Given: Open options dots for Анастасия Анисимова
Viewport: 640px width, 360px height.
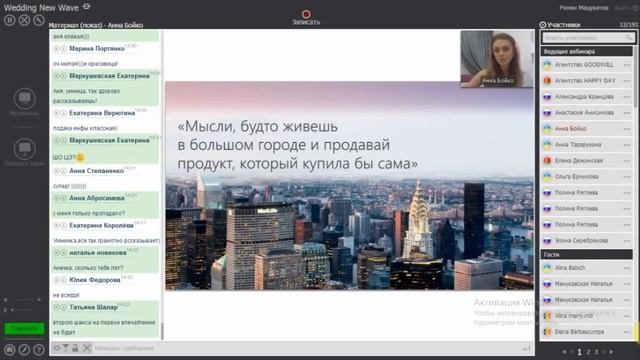Looking at the screenshot, I should (627, 113).
